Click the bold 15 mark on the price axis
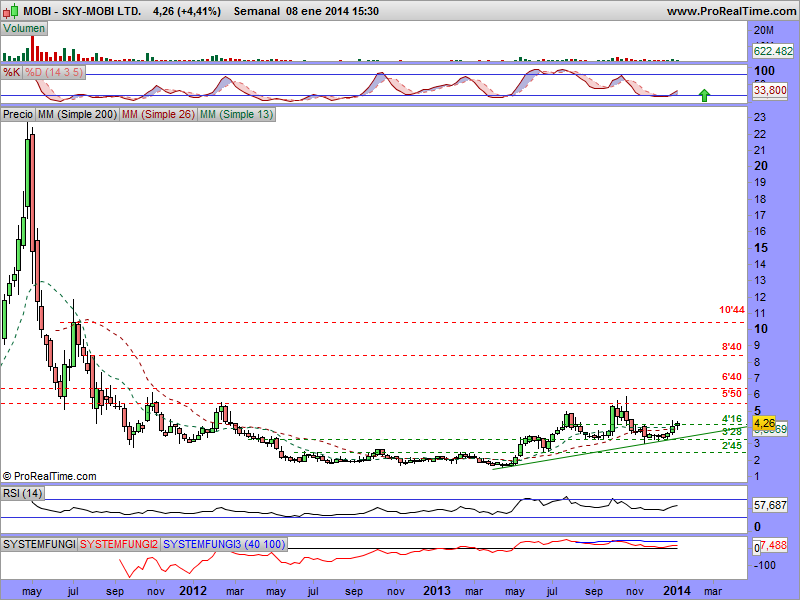 tap(761, 248)
